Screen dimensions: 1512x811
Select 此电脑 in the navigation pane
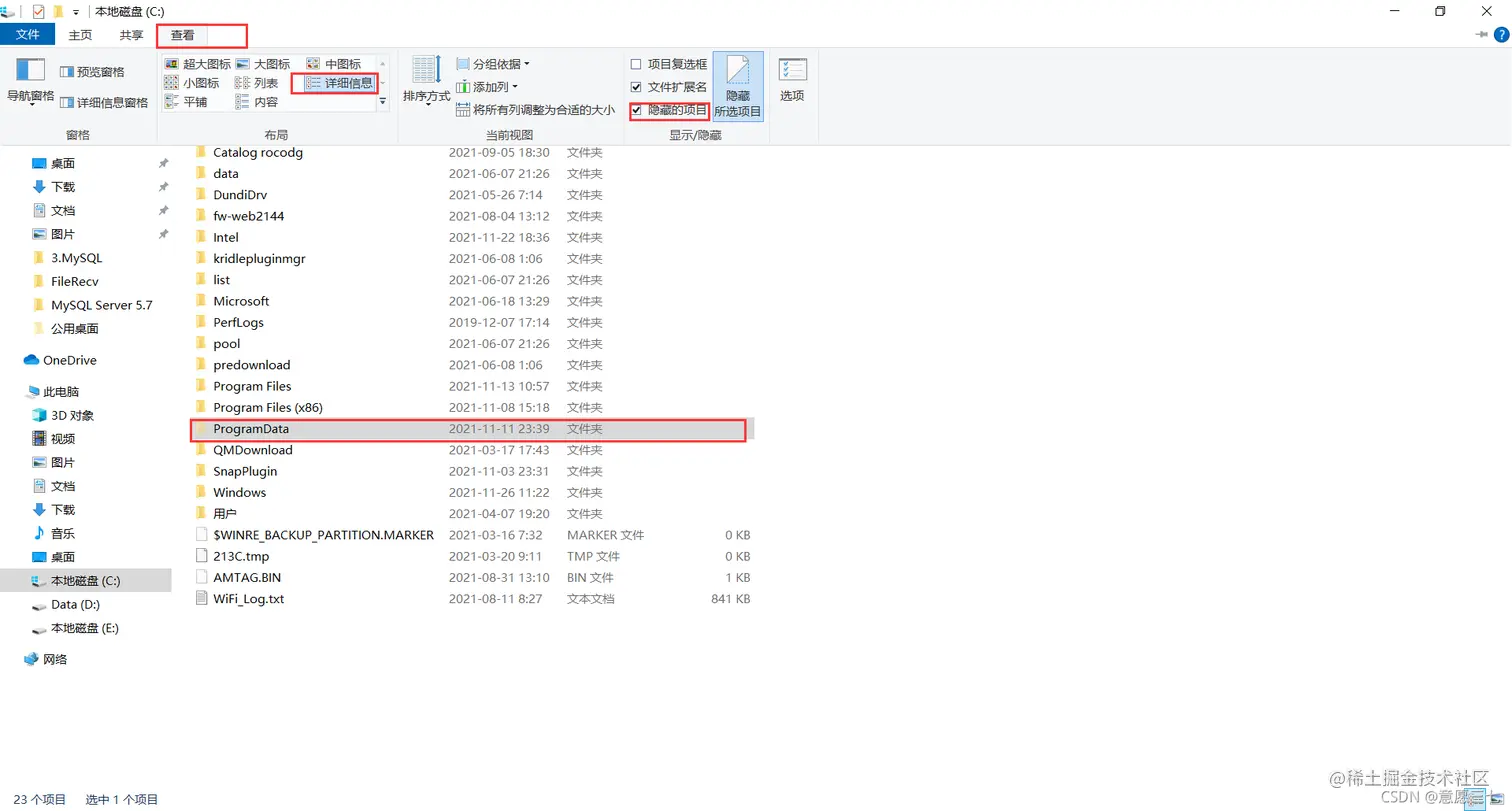coord(60,392)
